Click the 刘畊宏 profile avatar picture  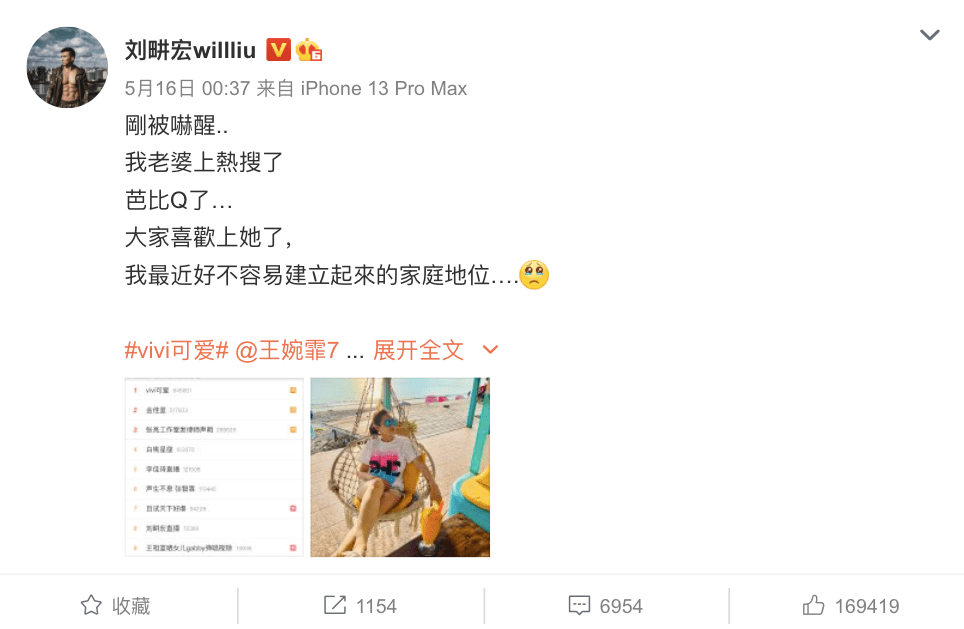click(67, 67)
